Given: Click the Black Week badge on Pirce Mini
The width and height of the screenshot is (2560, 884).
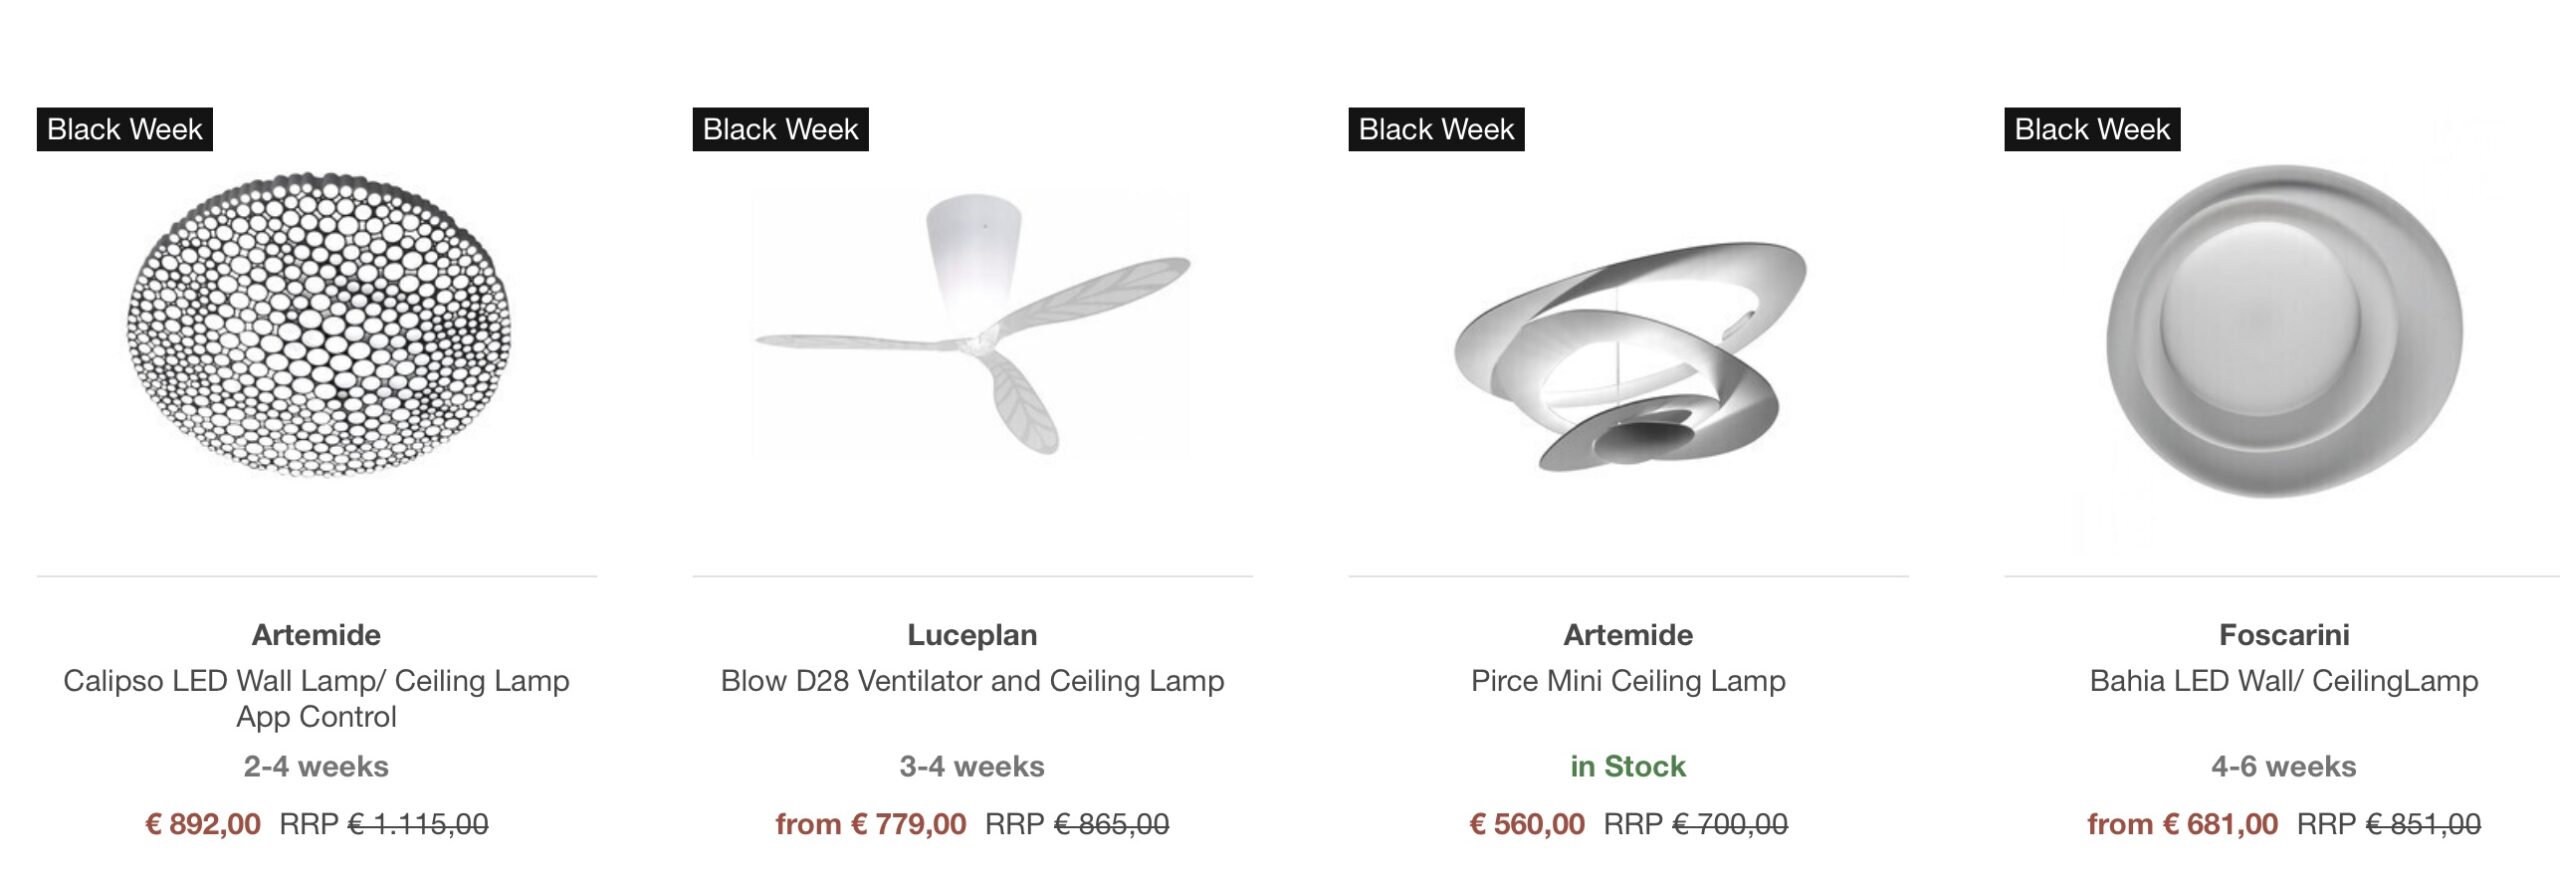Looking at the screenshot, I should click(x=1436, y=129).
